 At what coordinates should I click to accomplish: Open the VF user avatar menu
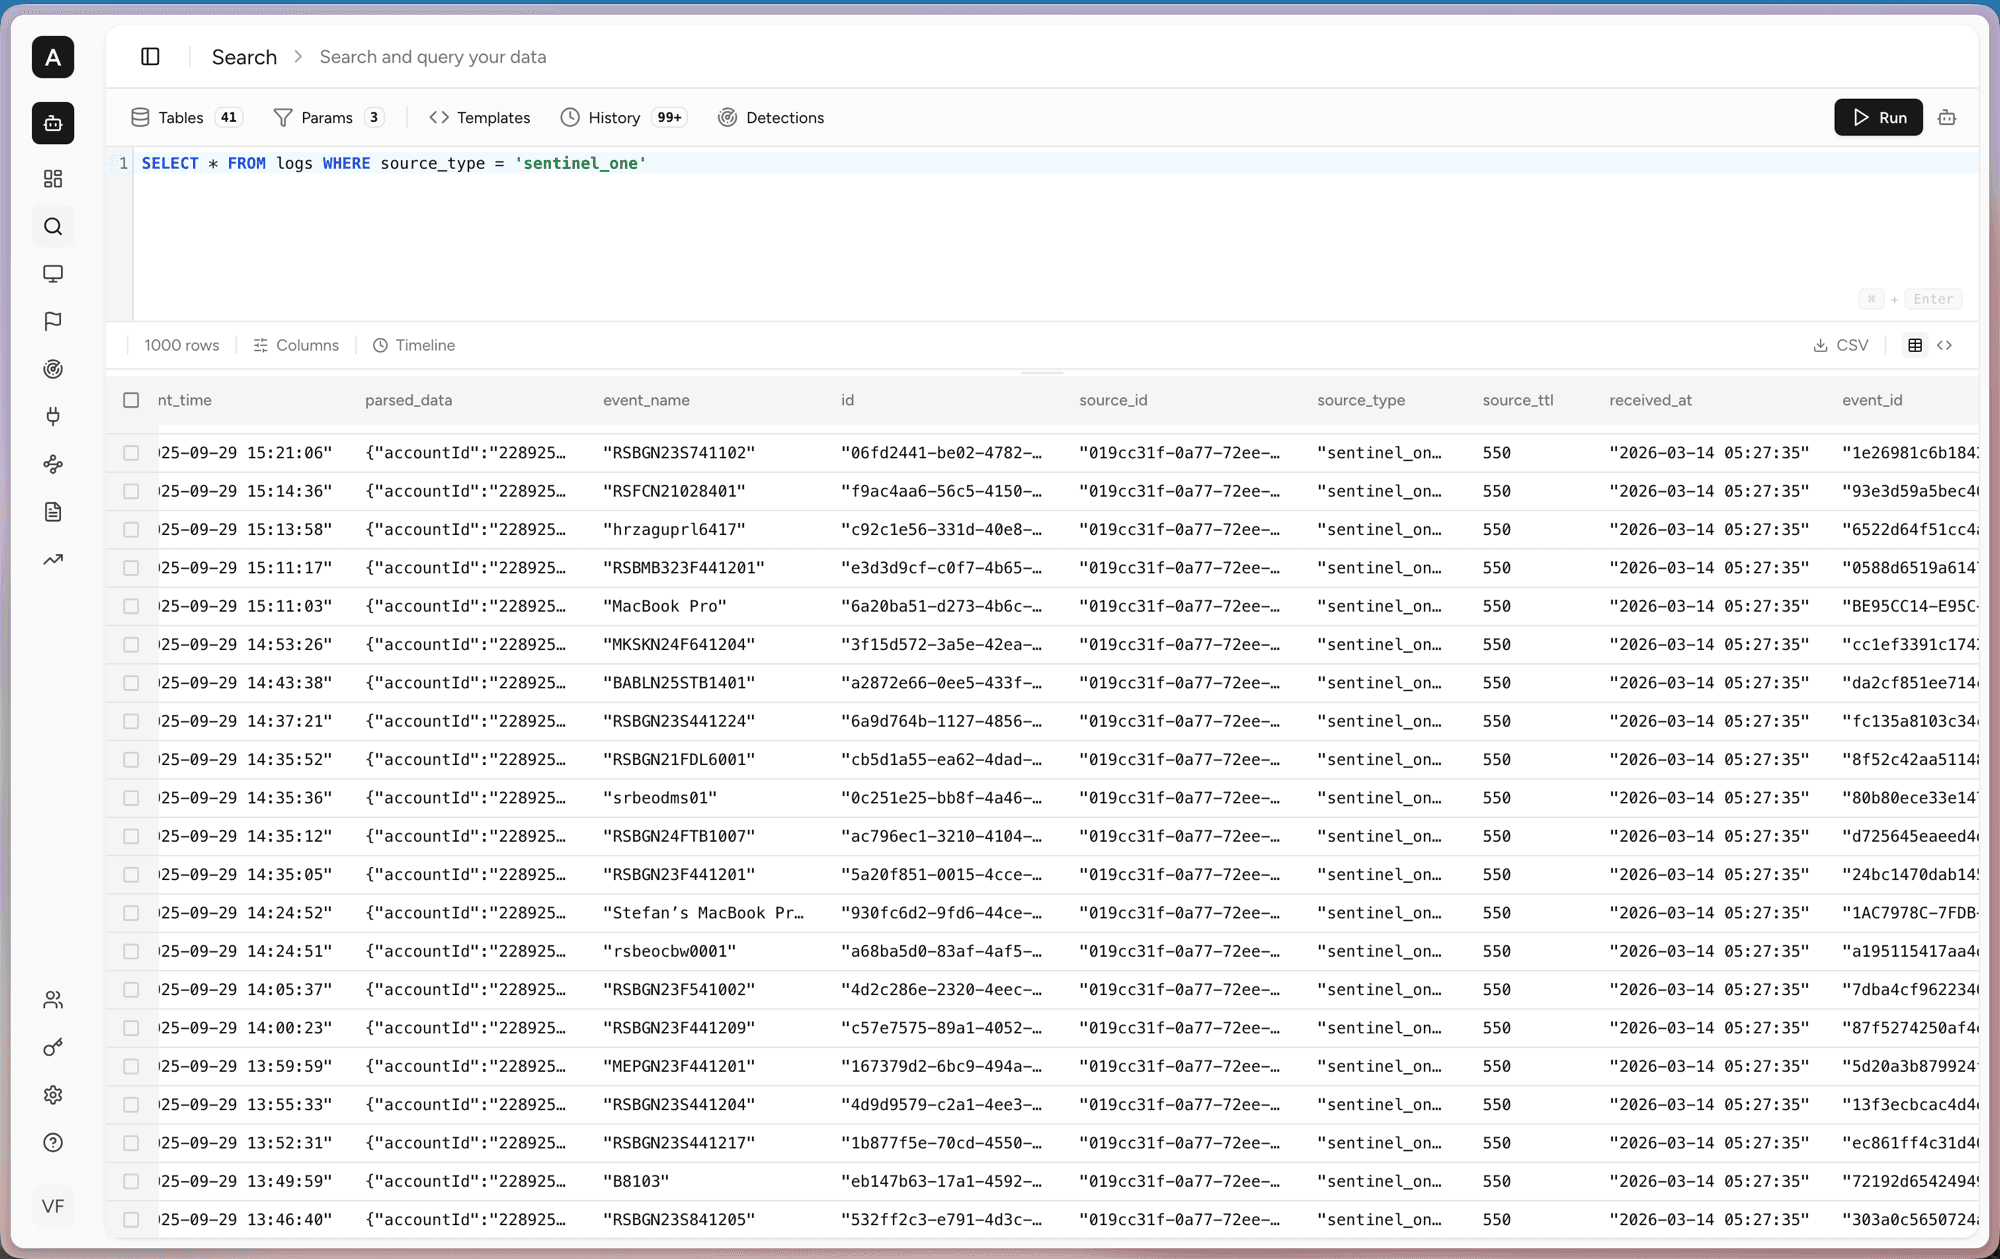tap(53, 1206)
